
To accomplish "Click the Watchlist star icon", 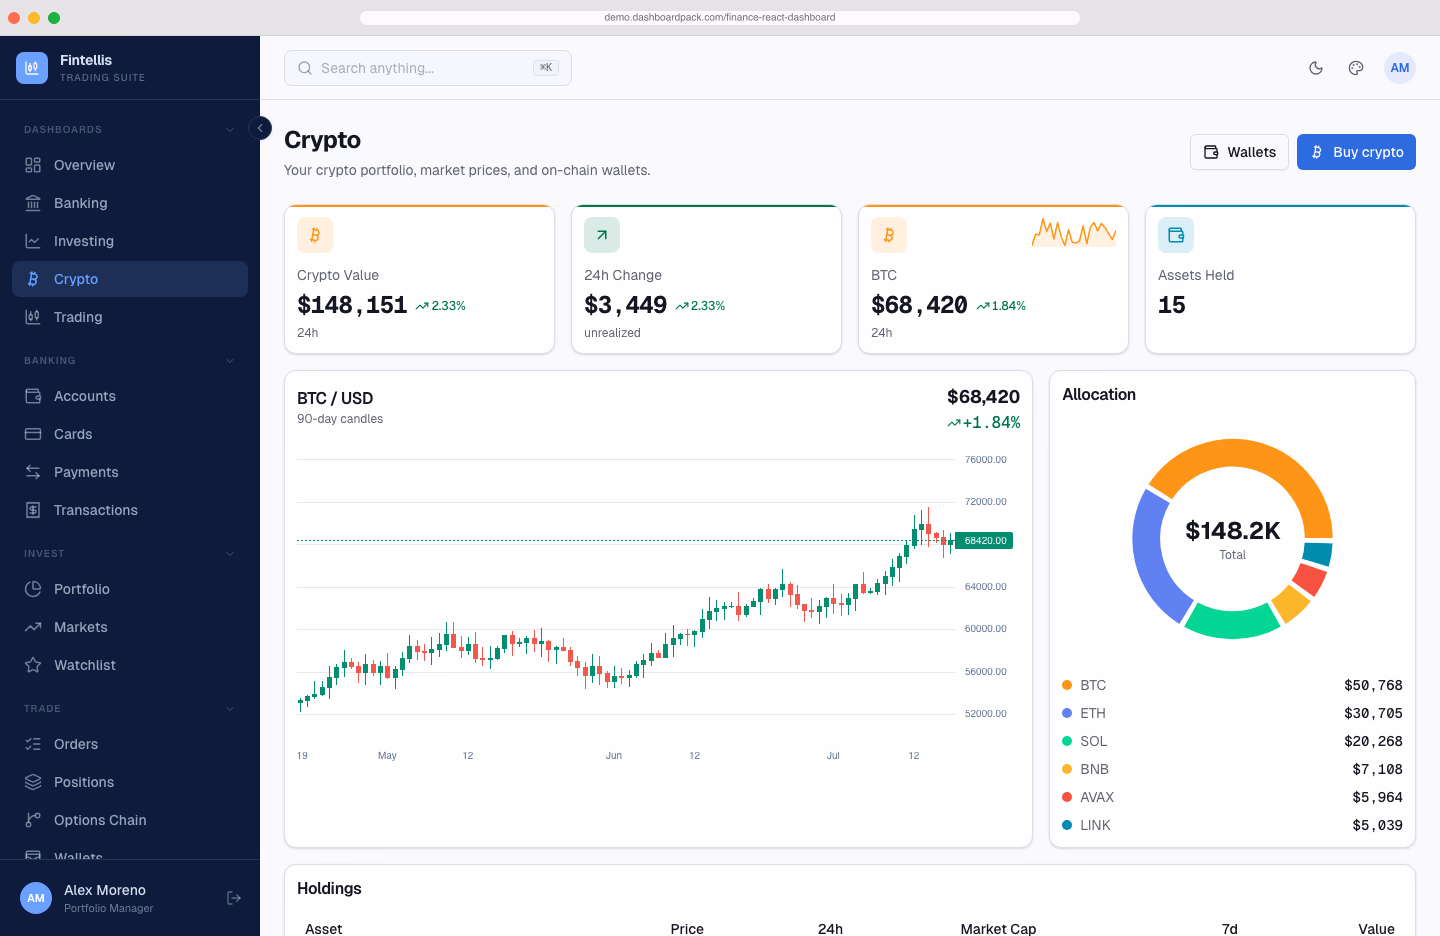I will 33,665.
